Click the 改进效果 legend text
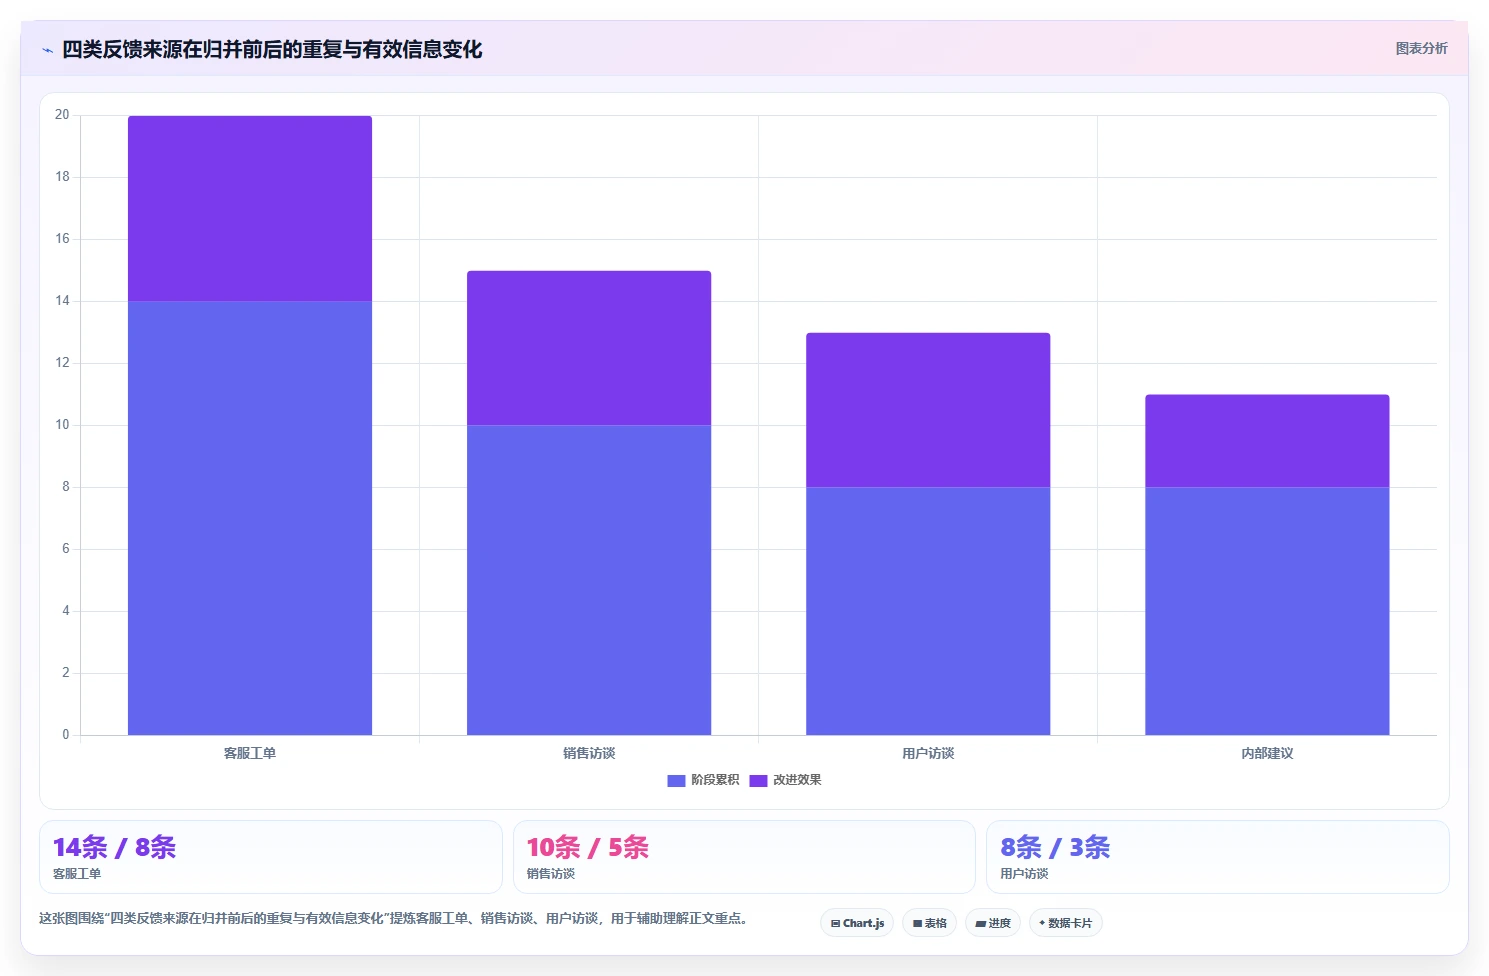The image size is (1489, 976). tap(797, 780)
